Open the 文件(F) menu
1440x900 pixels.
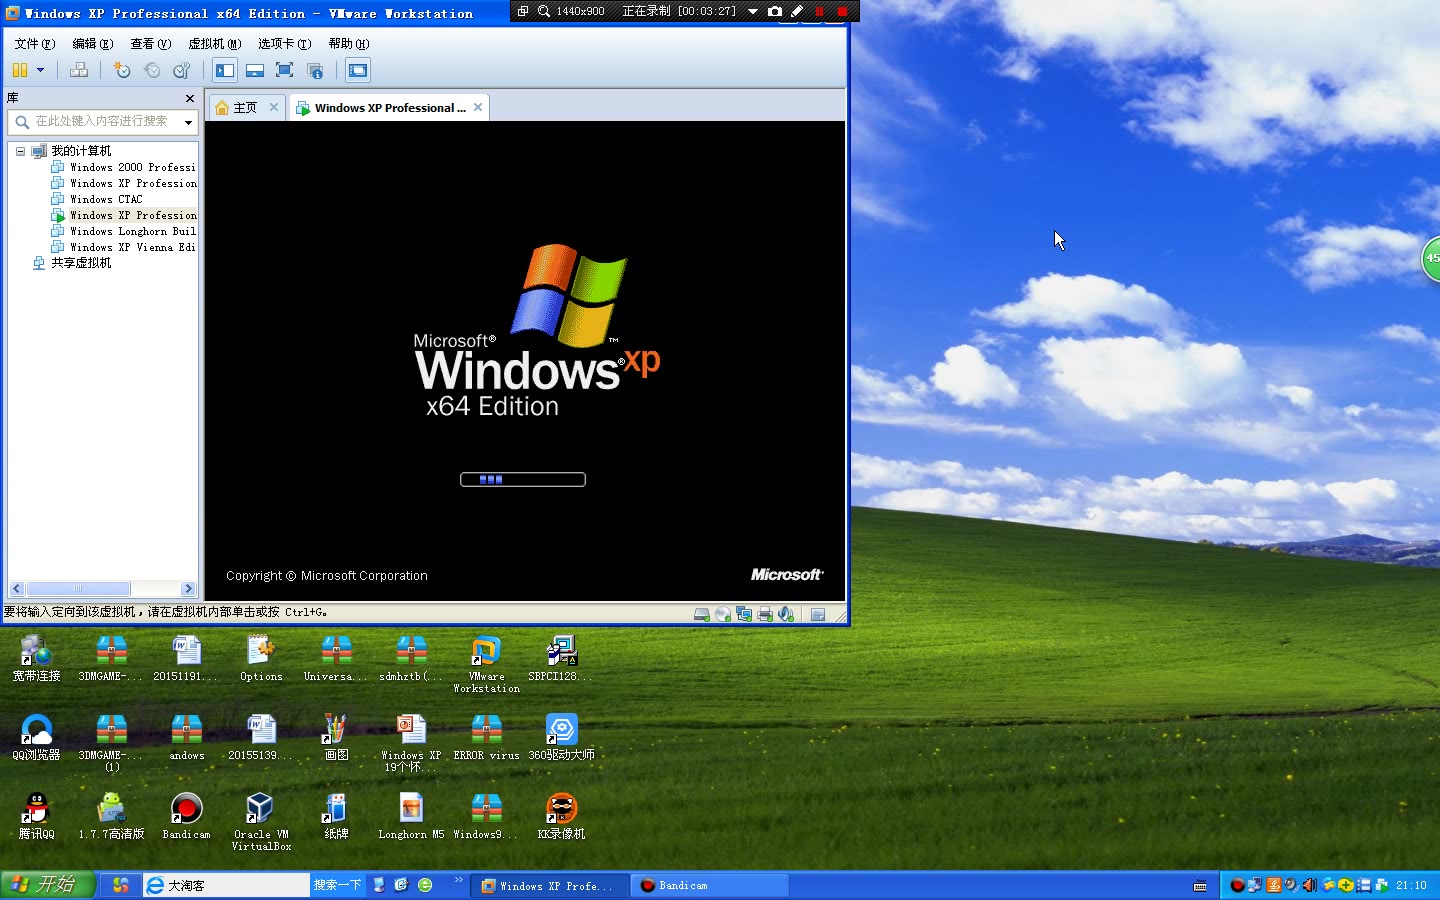point(35,44)
